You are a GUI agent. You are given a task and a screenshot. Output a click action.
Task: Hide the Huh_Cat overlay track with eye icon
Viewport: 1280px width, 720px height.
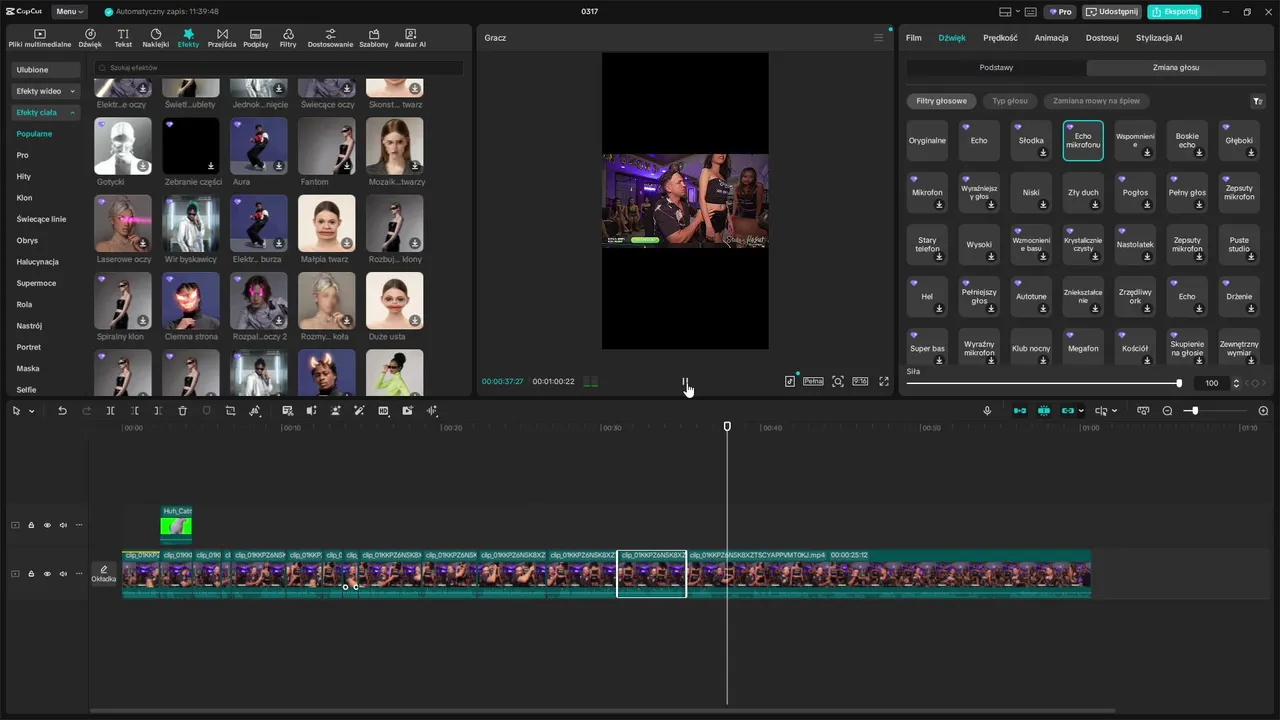point(47,525)
